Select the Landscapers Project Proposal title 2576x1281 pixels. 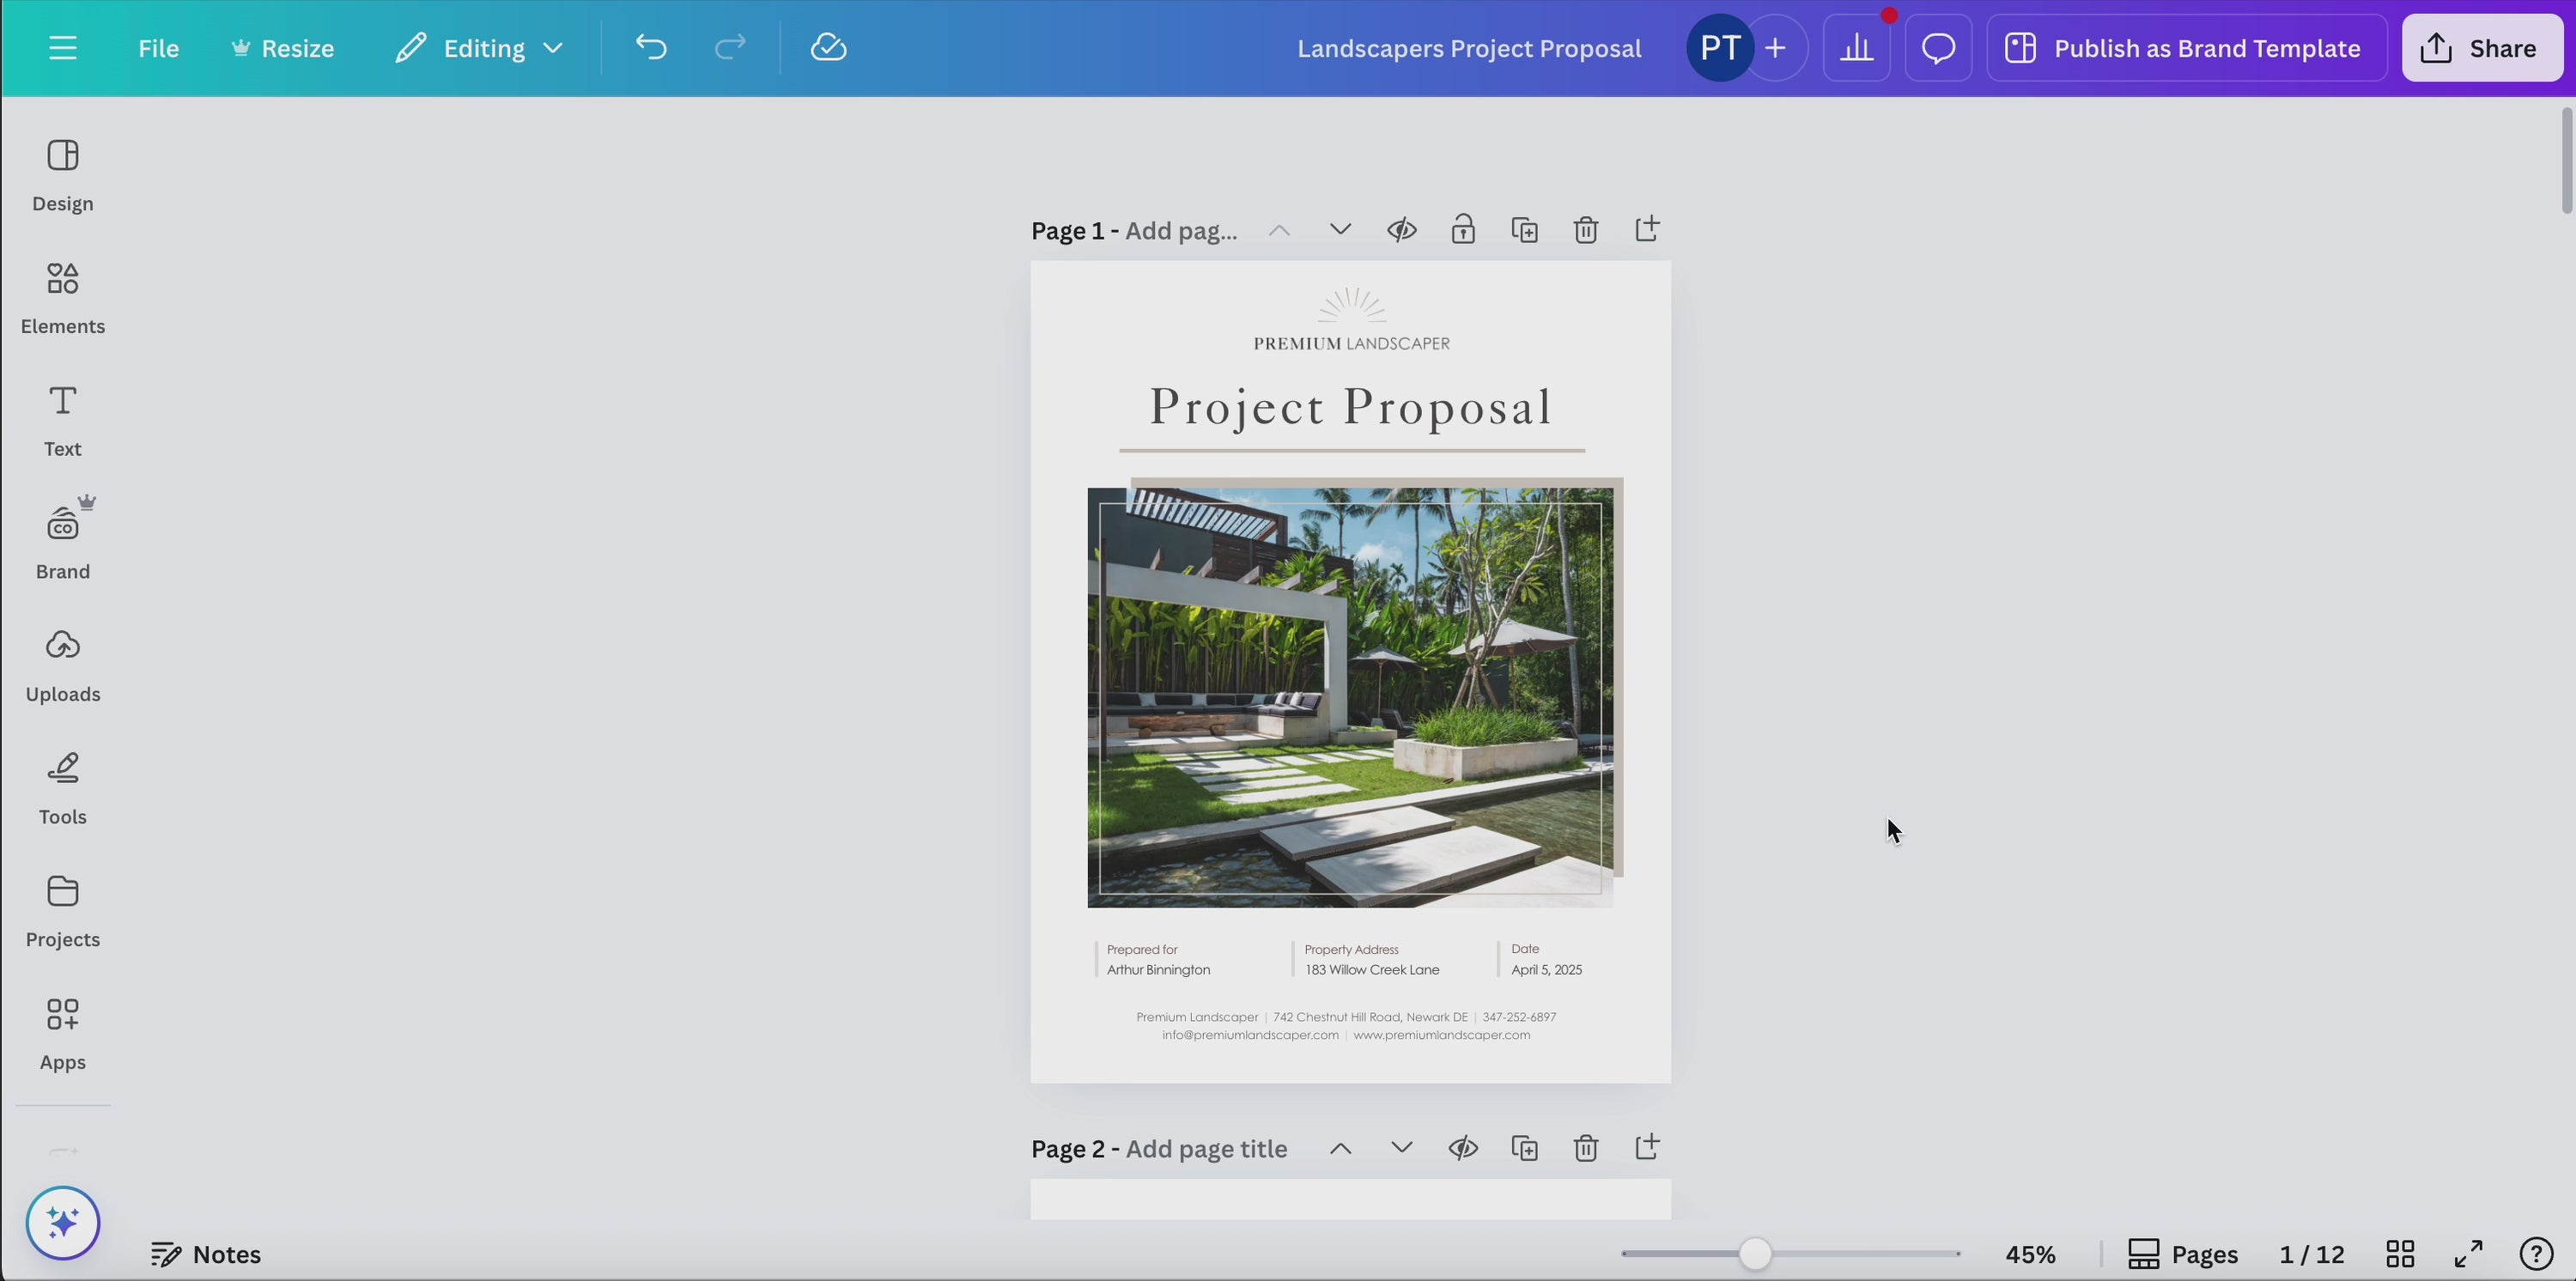(1469, 48)
